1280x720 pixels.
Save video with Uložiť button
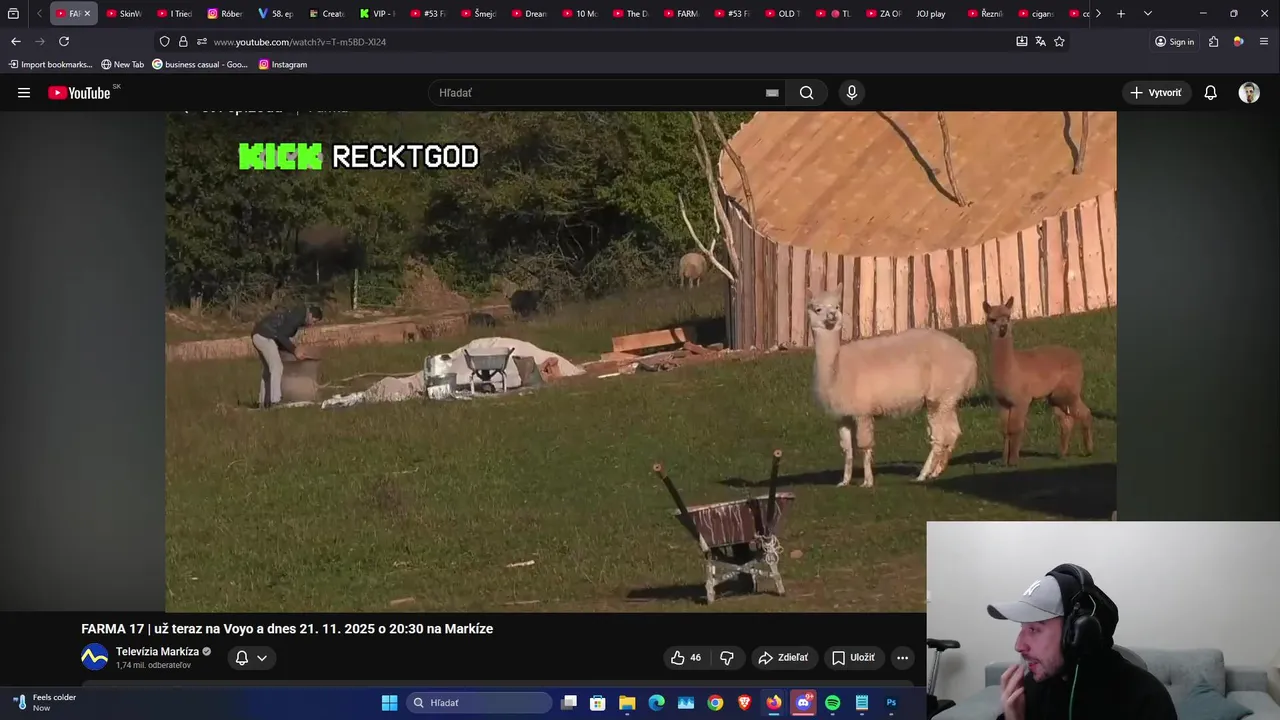click(853, 658)
